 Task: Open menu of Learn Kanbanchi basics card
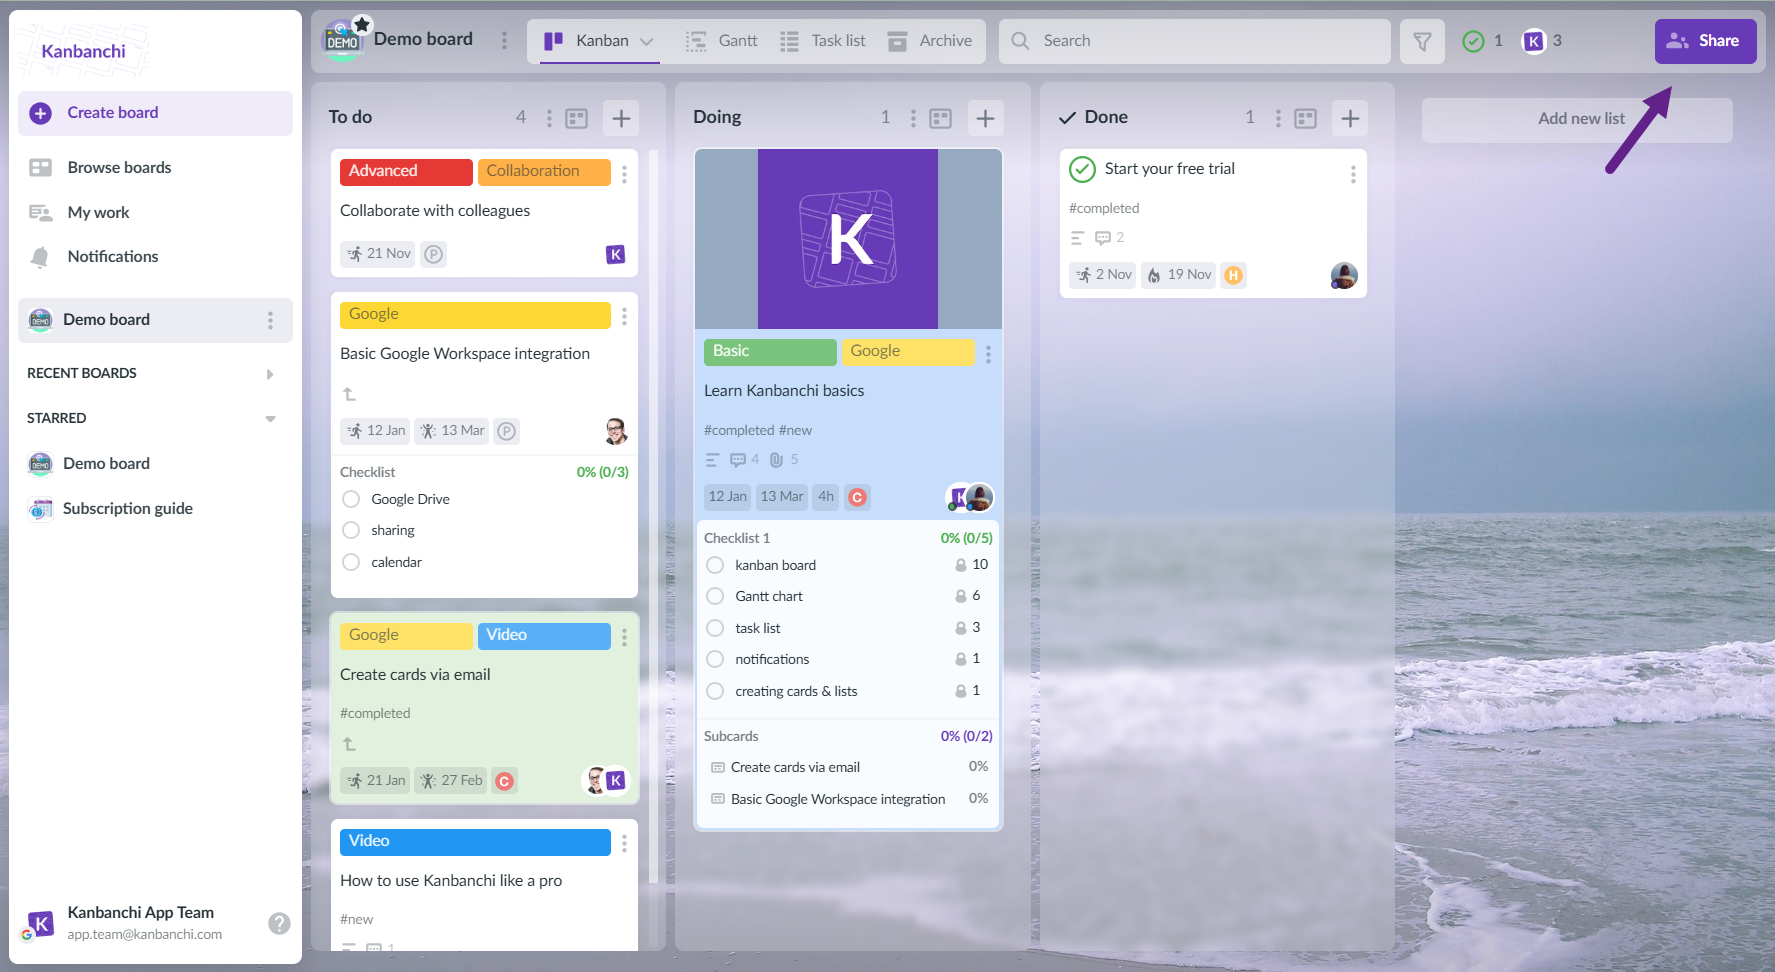click(988, 354)
